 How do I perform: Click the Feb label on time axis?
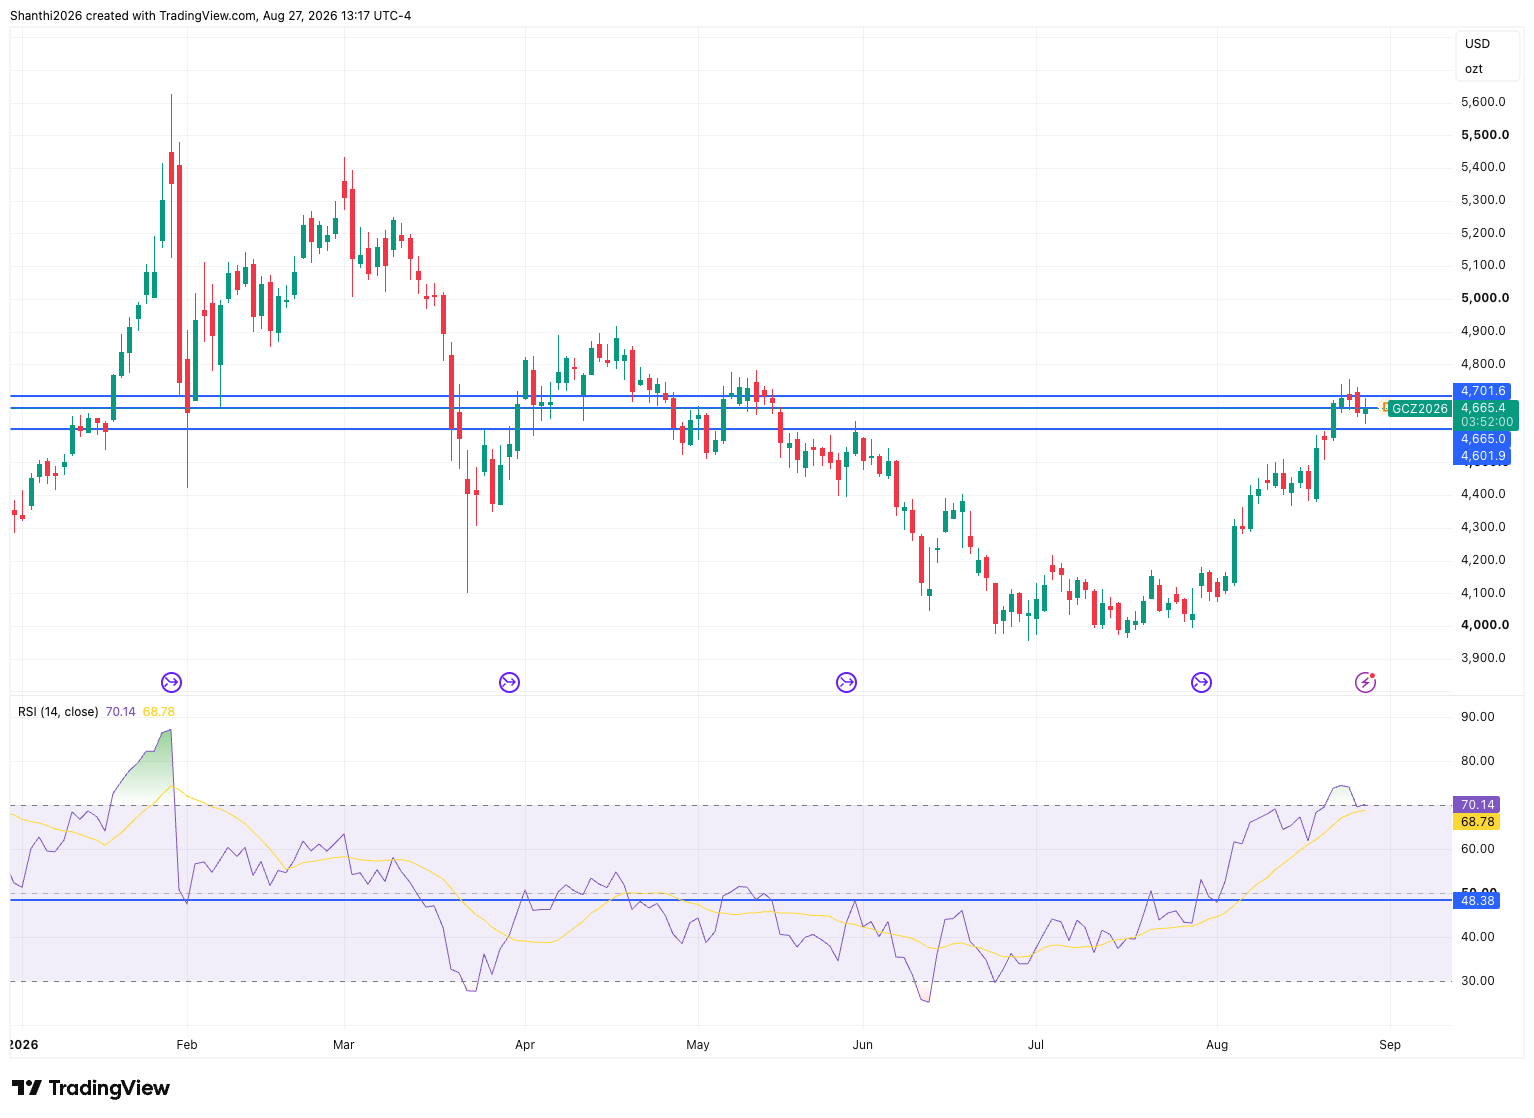pyautogui.click(x=187, y=1045)
